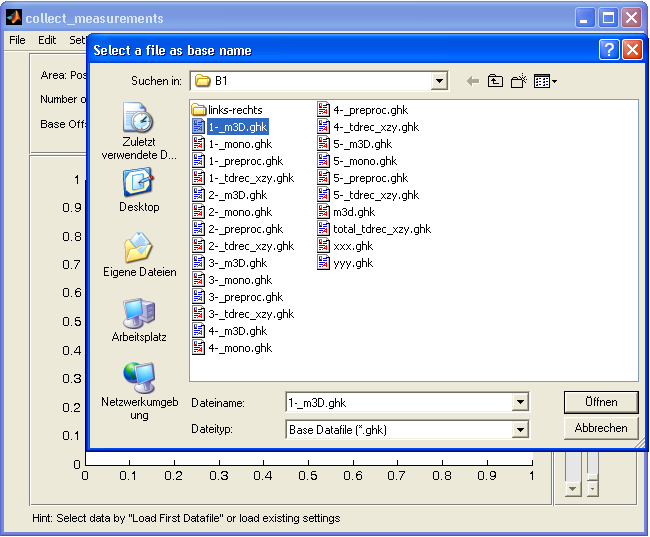
Task: Select file 1-_tdrec_xzy.ghk
Action: 243,178
